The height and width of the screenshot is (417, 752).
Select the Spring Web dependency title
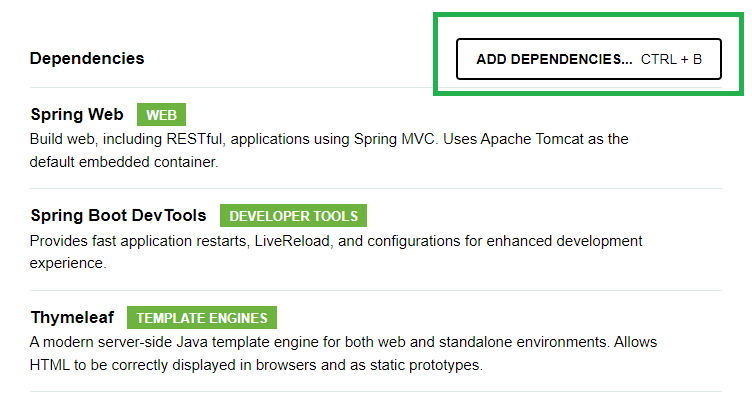coord(77,114)
